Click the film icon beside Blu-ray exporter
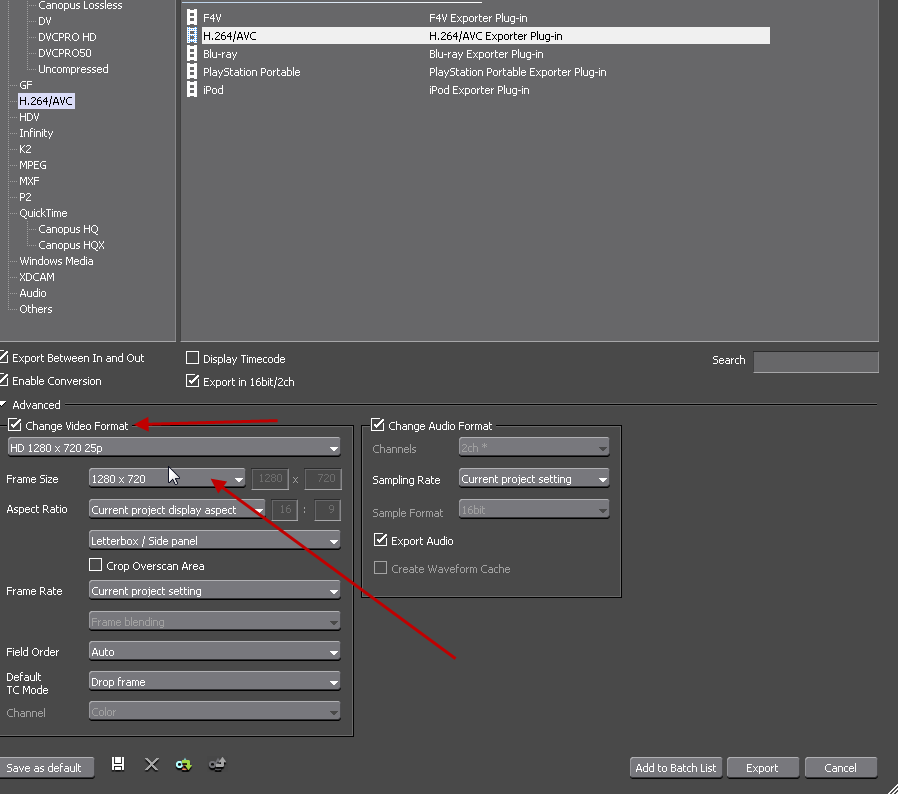 tap(192, 54)
